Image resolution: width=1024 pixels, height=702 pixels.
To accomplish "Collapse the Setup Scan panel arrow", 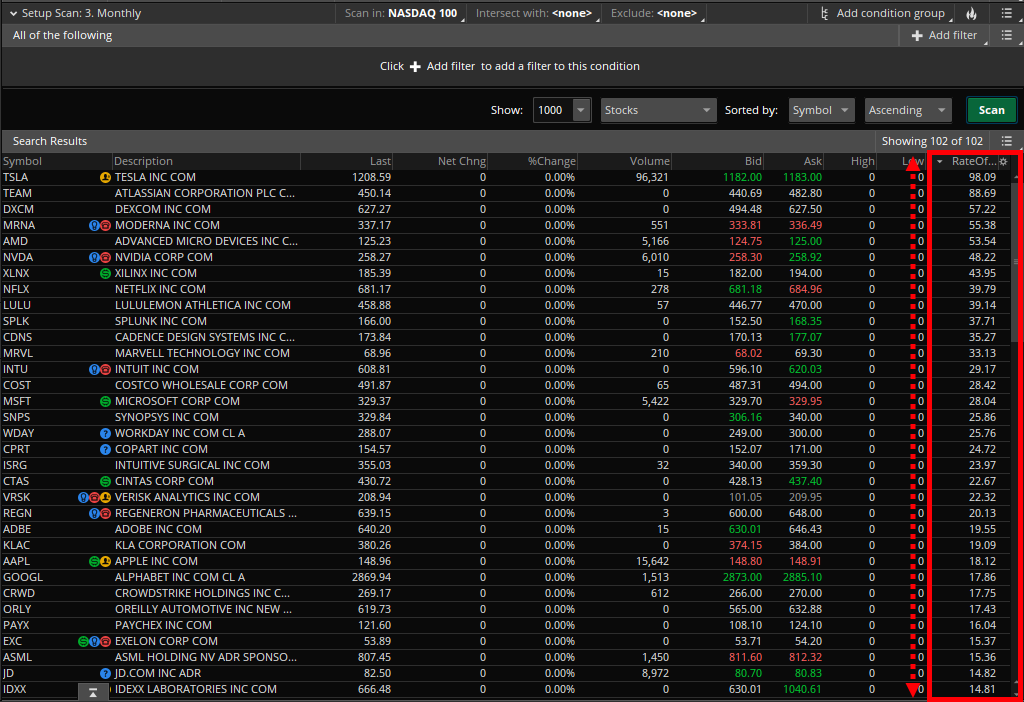I will coord(11,13).
